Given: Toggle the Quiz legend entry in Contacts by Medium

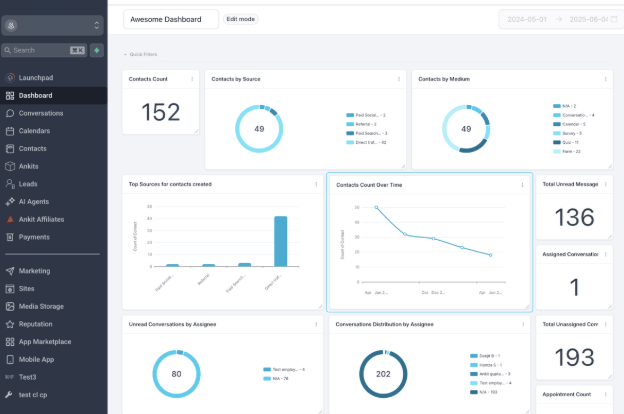Looking at the screenshot, I should (566, 142).
